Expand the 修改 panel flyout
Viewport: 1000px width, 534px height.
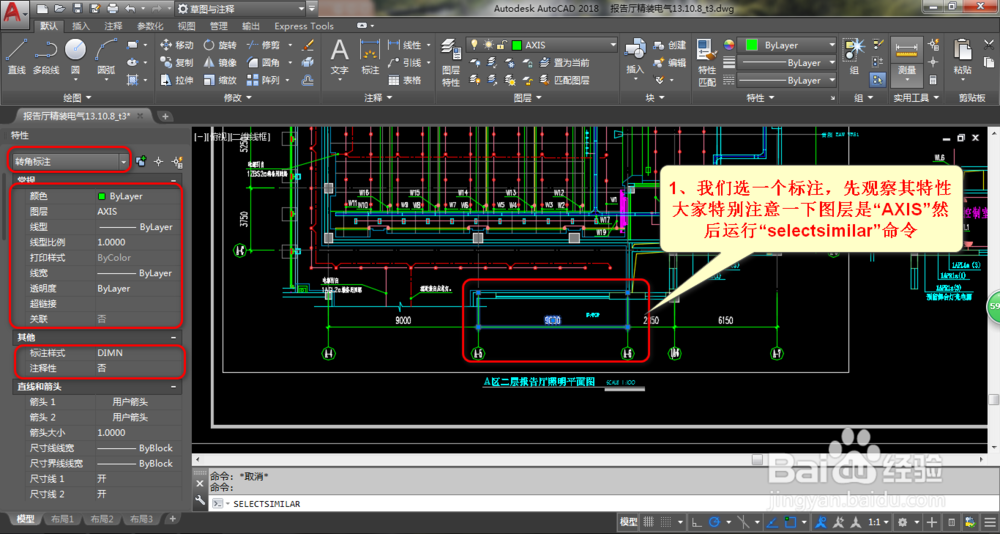(237, 98)
